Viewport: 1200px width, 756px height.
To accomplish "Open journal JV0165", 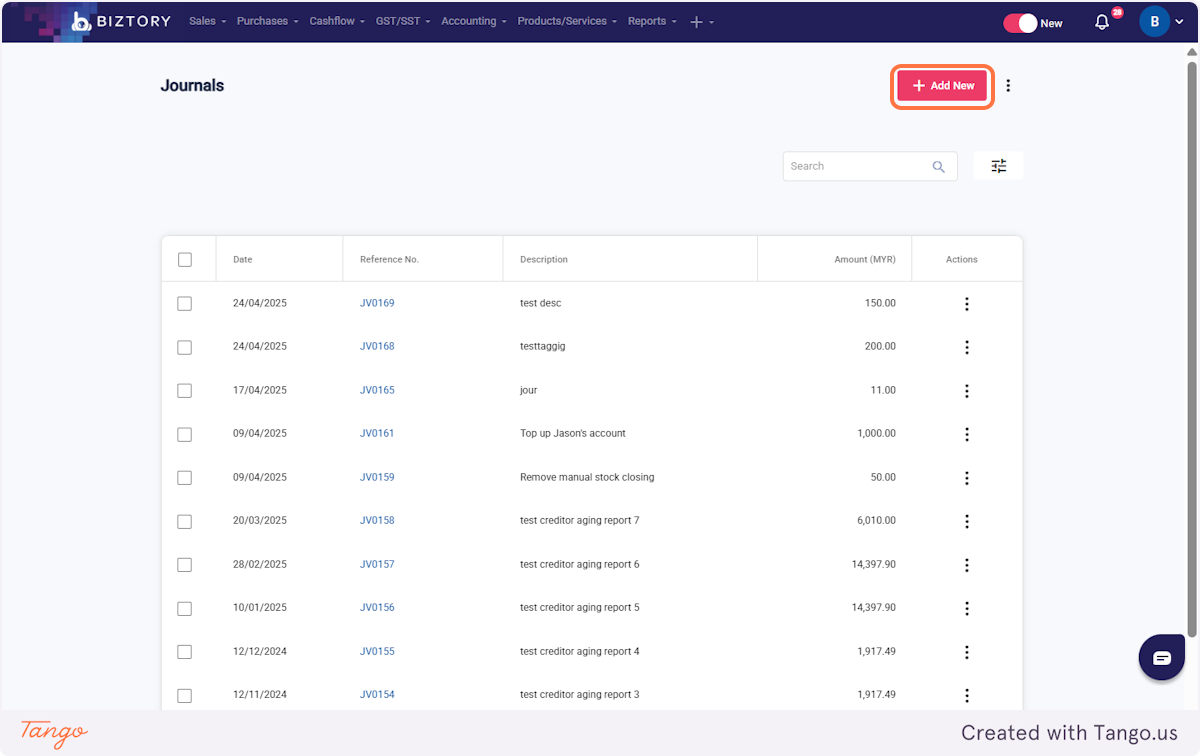I will pyautogui.click(x=377, y=390).
